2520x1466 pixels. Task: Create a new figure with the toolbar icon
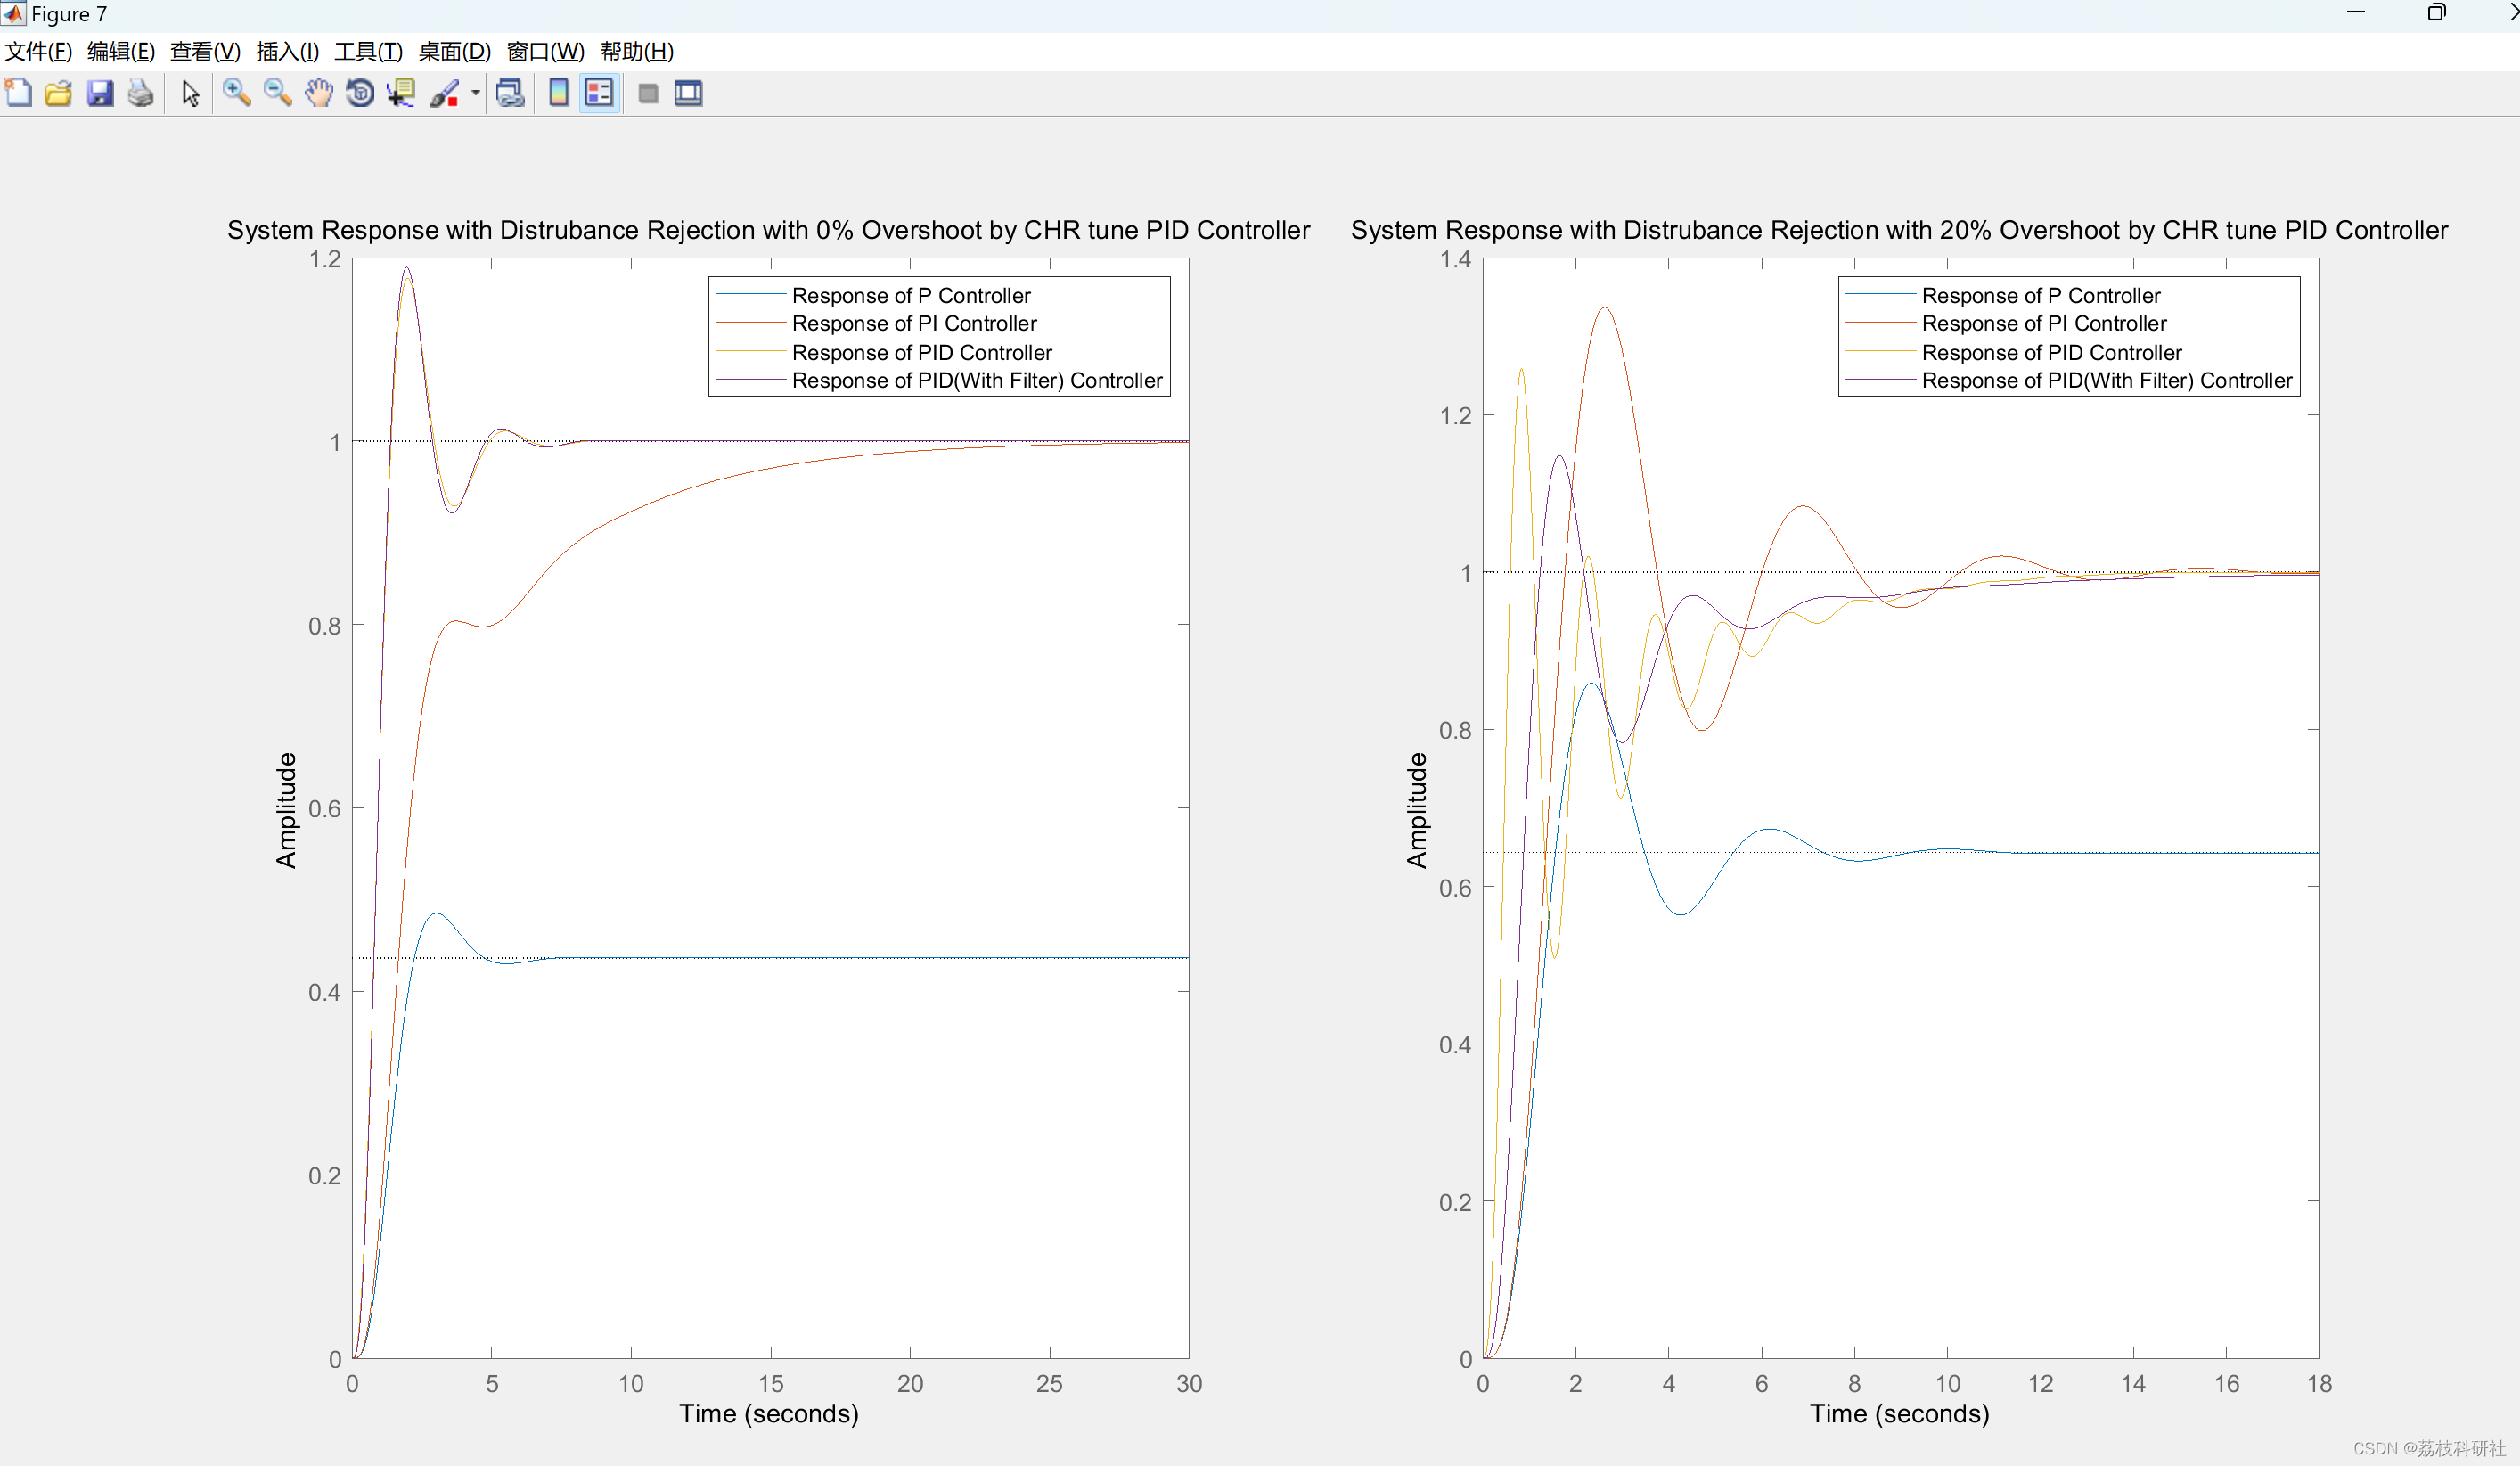18,93
